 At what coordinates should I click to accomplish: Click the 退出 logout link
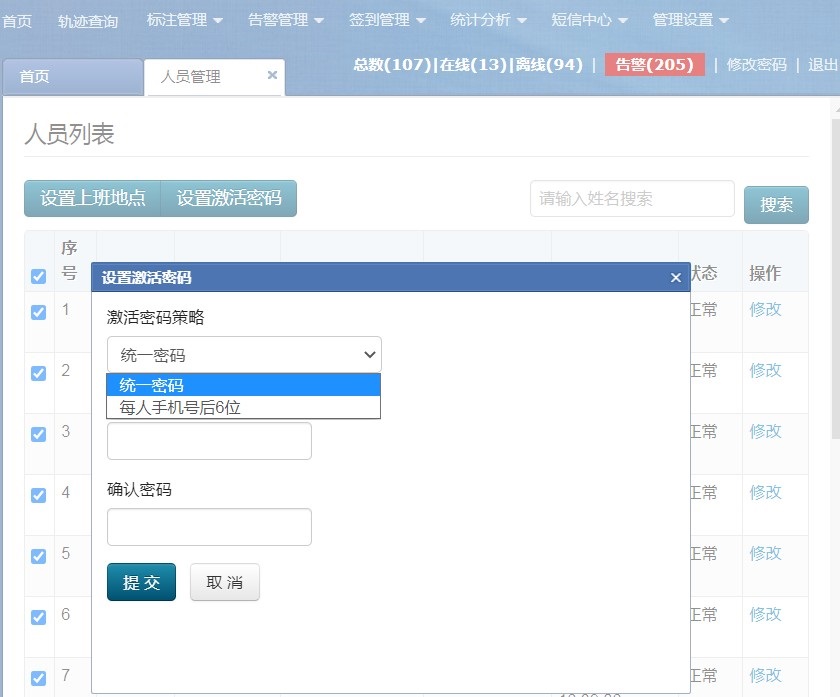pos(823,65)
